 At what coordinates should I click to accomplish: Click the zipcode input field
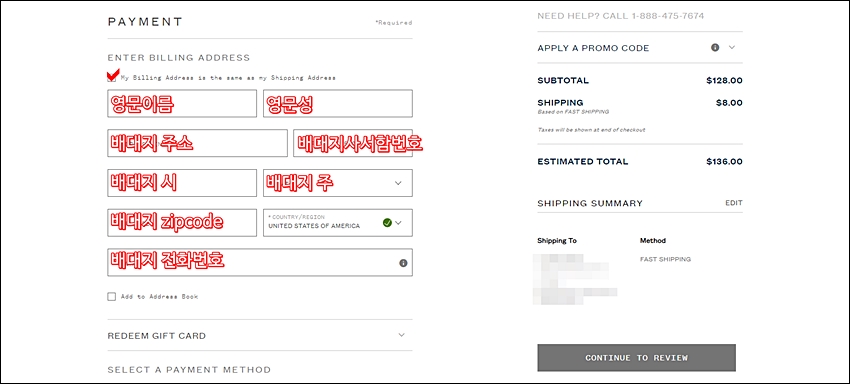[x=182, y=222]
